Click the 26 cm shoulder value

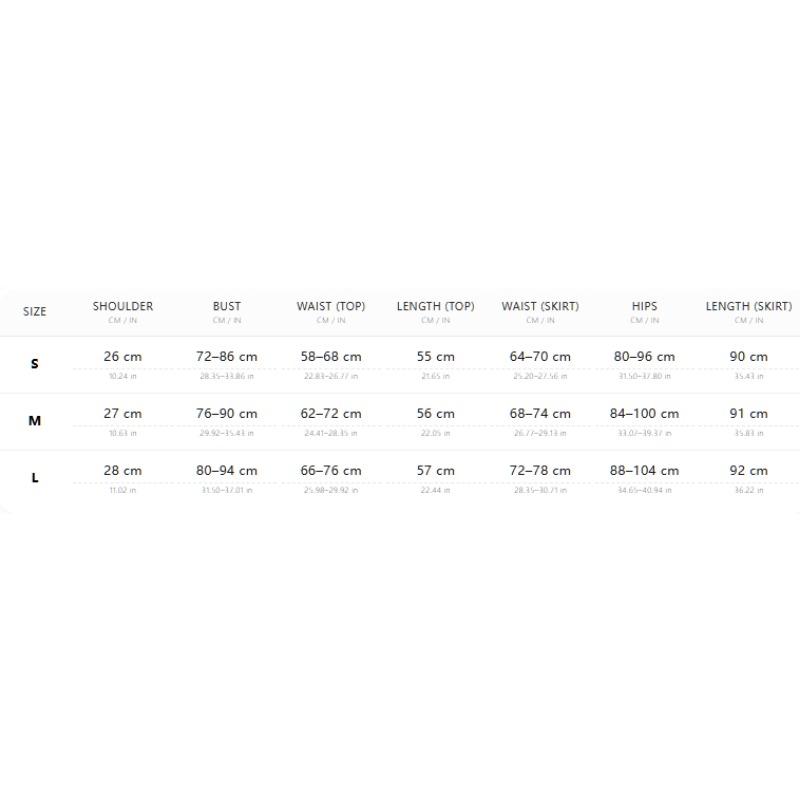coord(122,357)
